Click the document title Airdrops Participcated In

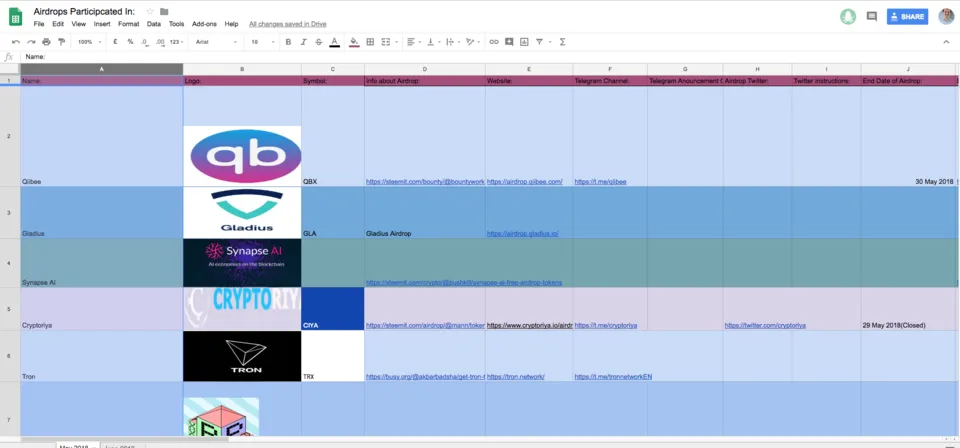[x=84, y=11]
